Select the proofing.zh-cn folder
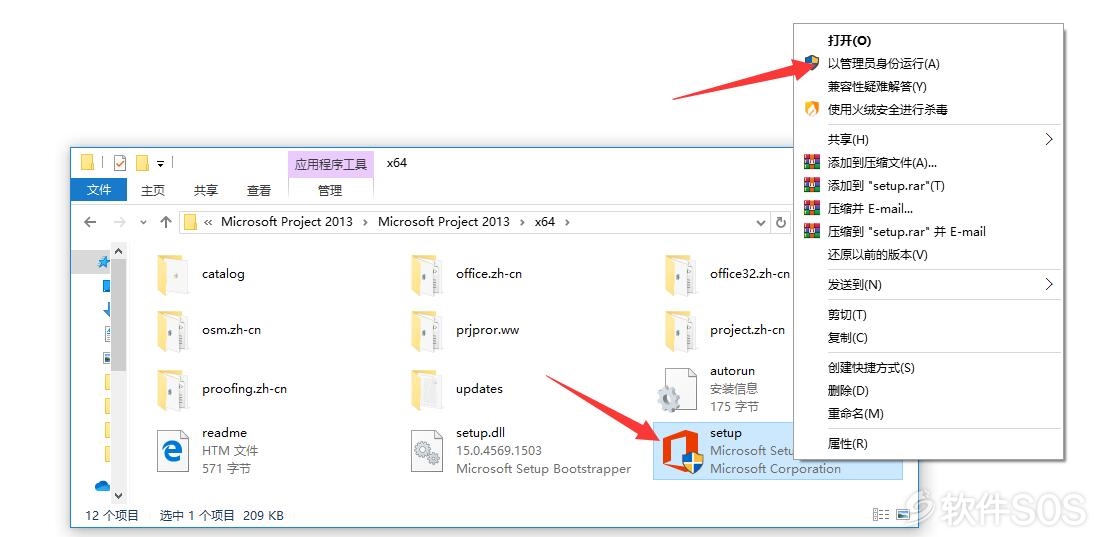Image resolution: width=1103 pixels, height=537 pixels. pos(222,389)
